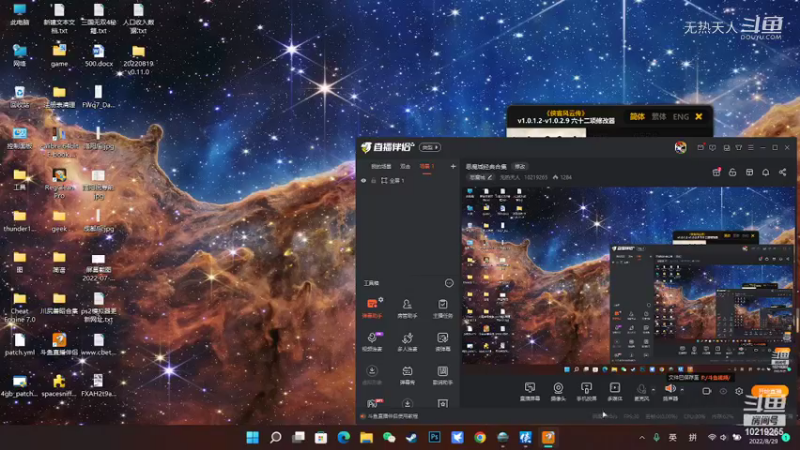Open Google Chrome from the taskbar
The height and width of the screenshot is (450, 800).
pyautogui.click(x=480, y=437)
